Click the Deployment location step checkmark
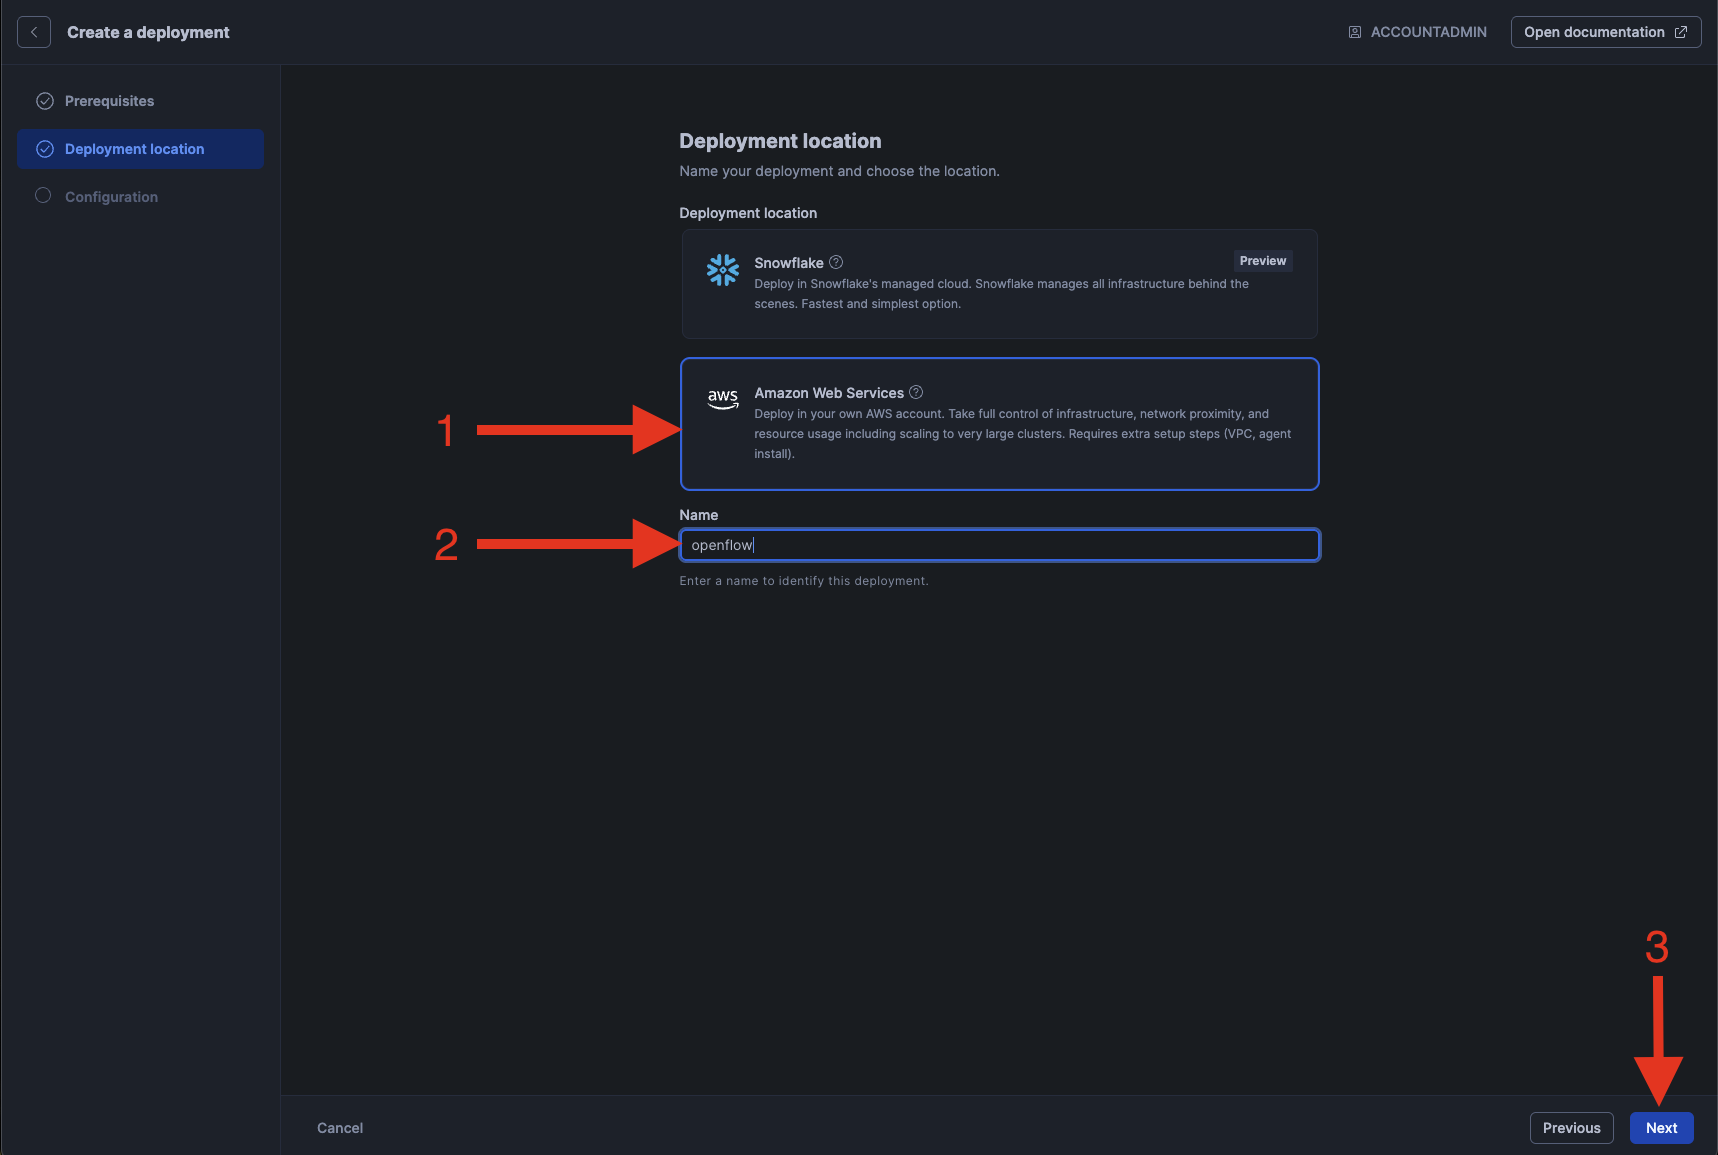This screenshot has height=1155, width=1718. [x=45, y=149]
